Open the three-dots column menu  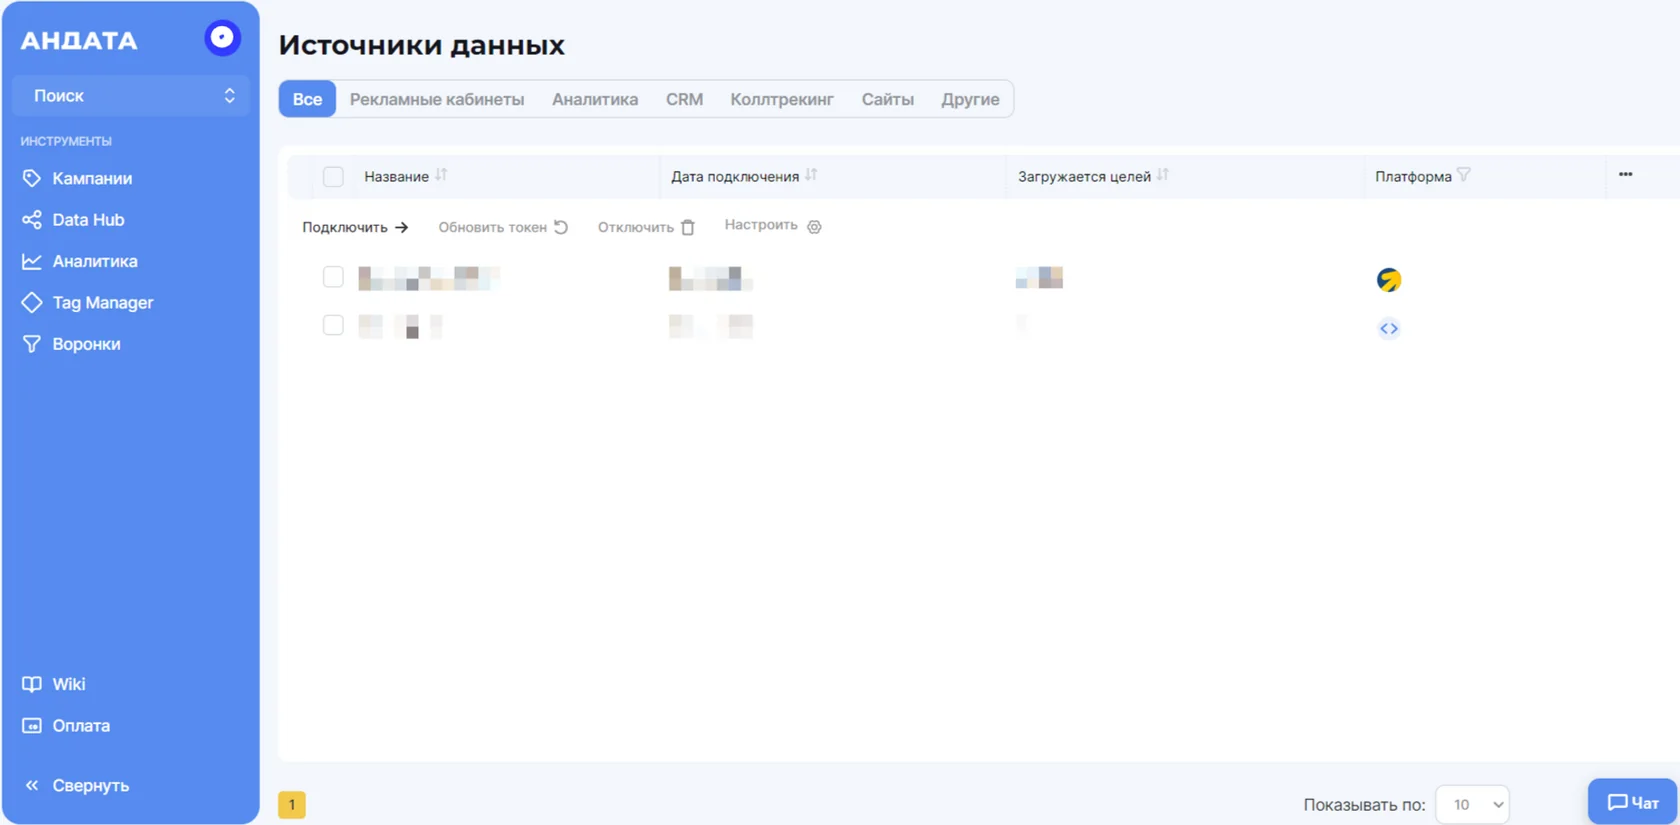(1626, 174)
